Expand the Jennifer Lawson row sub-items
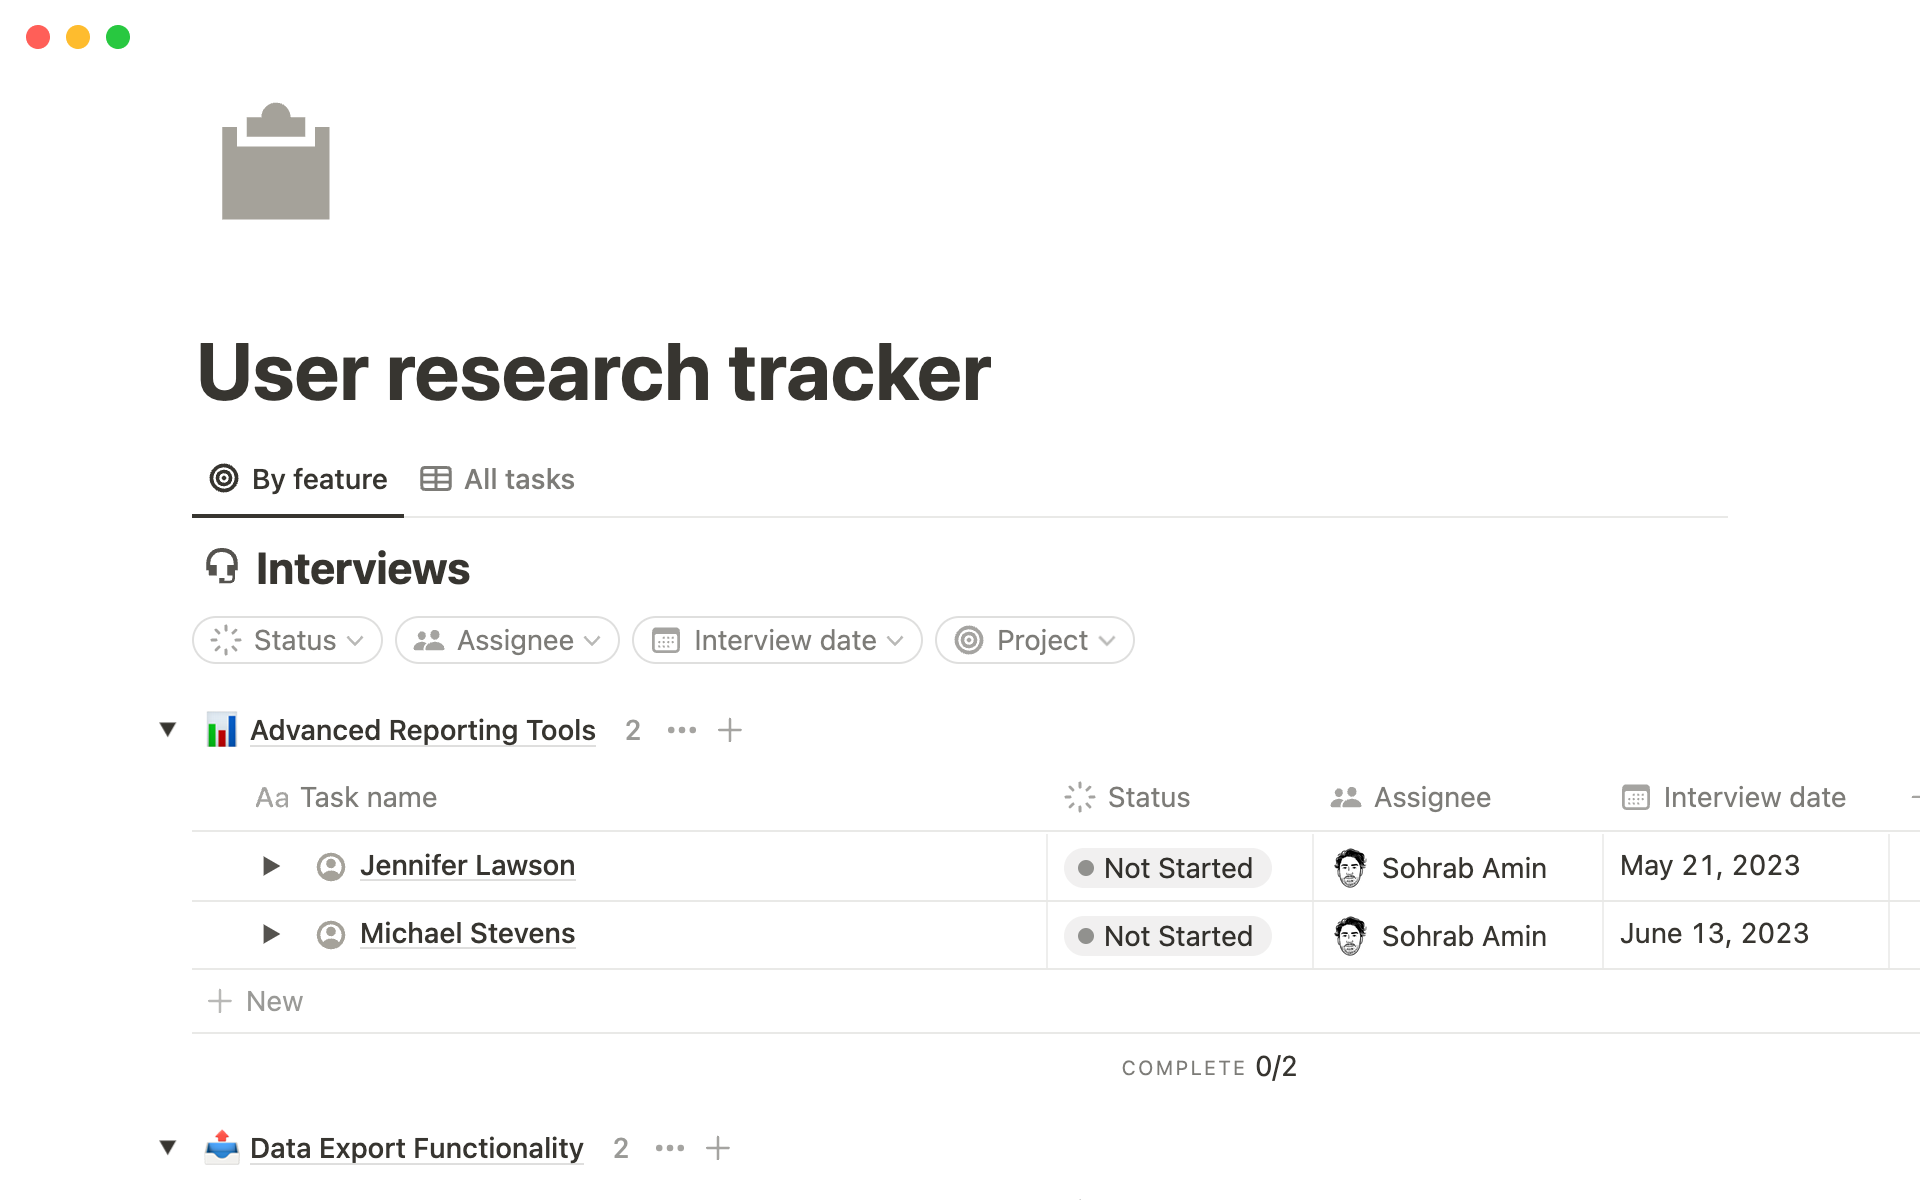Screen dimensions: 1920x1200 [270, 866]
